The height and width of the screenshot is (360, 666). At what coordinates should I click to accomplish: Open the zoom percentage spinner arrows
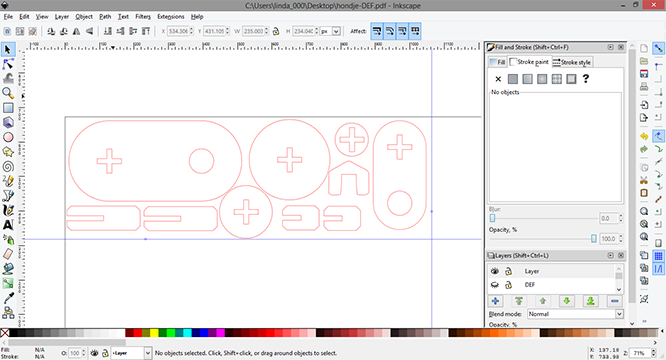[654, 353]
